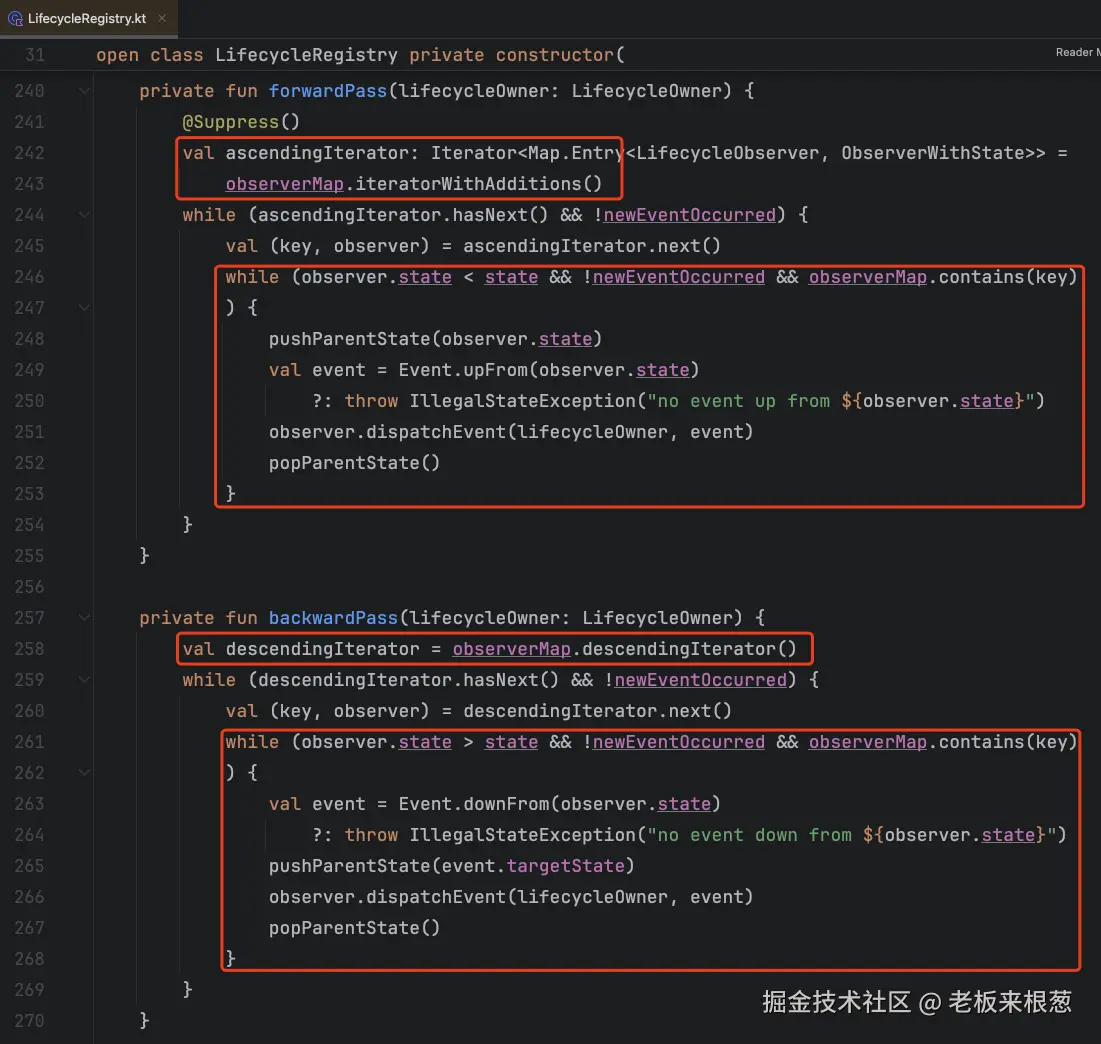This screenshot has height=1044, width=1101.
Task: Click iteratorWithAdditions() call on line 243
Action: coord(479,184)
